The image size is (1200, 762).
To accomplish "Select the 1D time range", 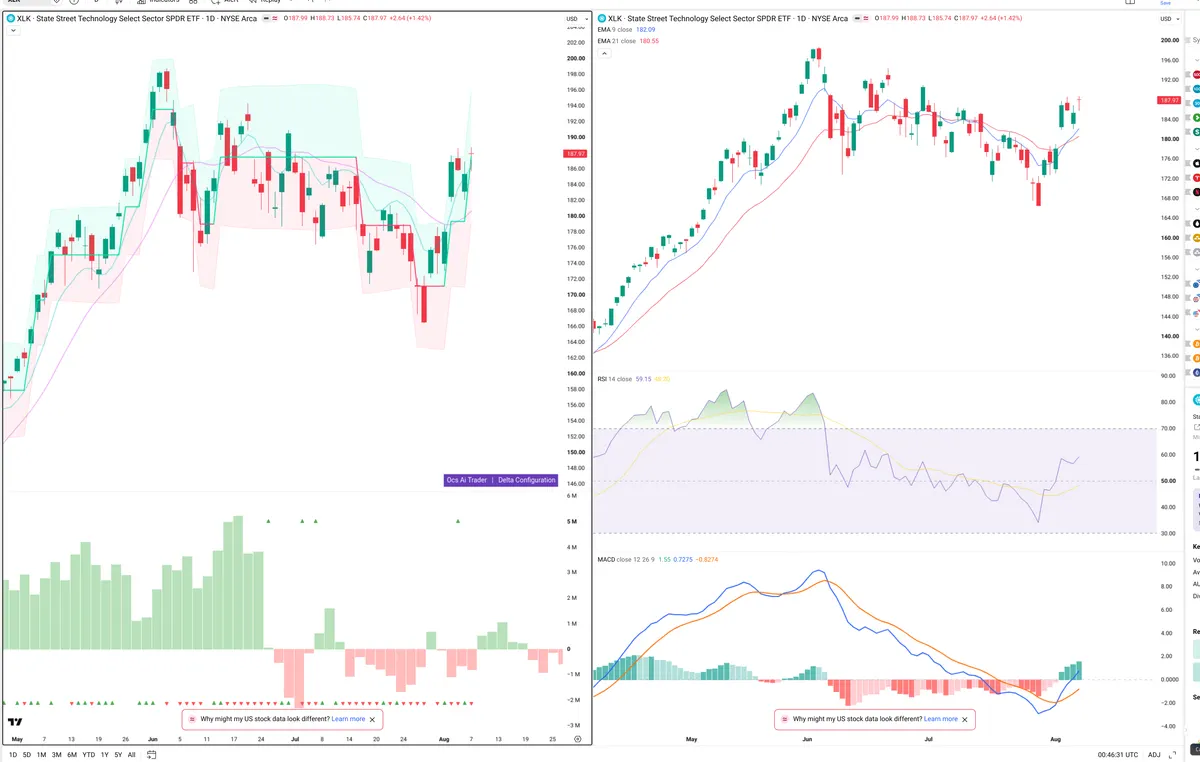I will pyautogui.click(x=13, y=754).
